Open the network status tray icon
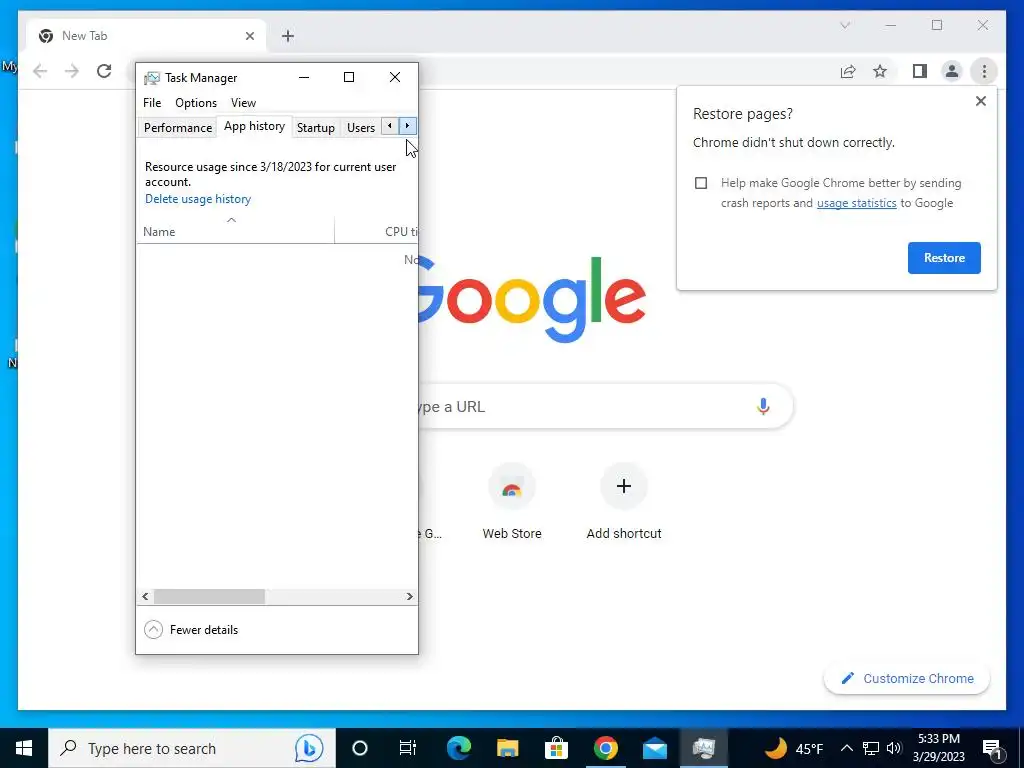 tap(871, 748)
